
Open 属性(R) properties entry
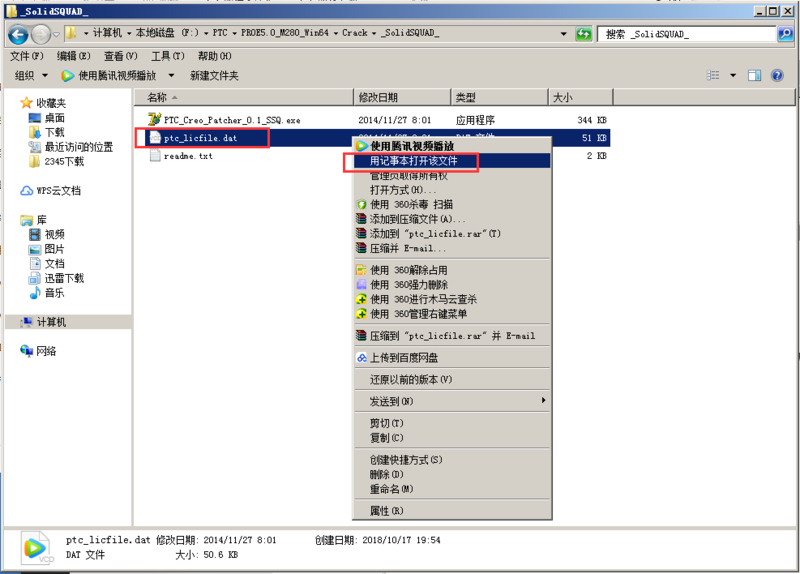coord(453,511)
